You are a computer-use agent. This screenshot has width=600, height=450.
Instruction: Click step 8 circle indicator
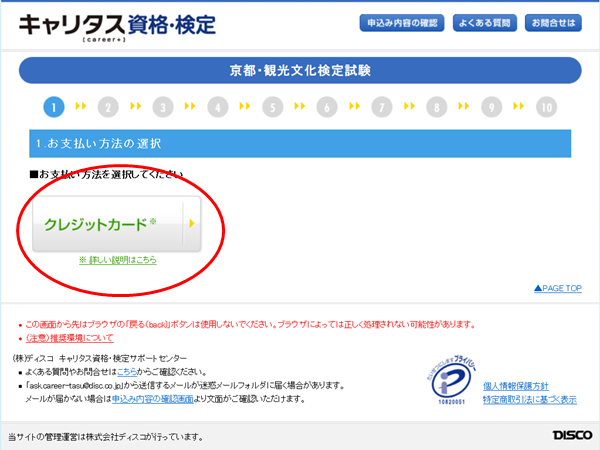437,107
